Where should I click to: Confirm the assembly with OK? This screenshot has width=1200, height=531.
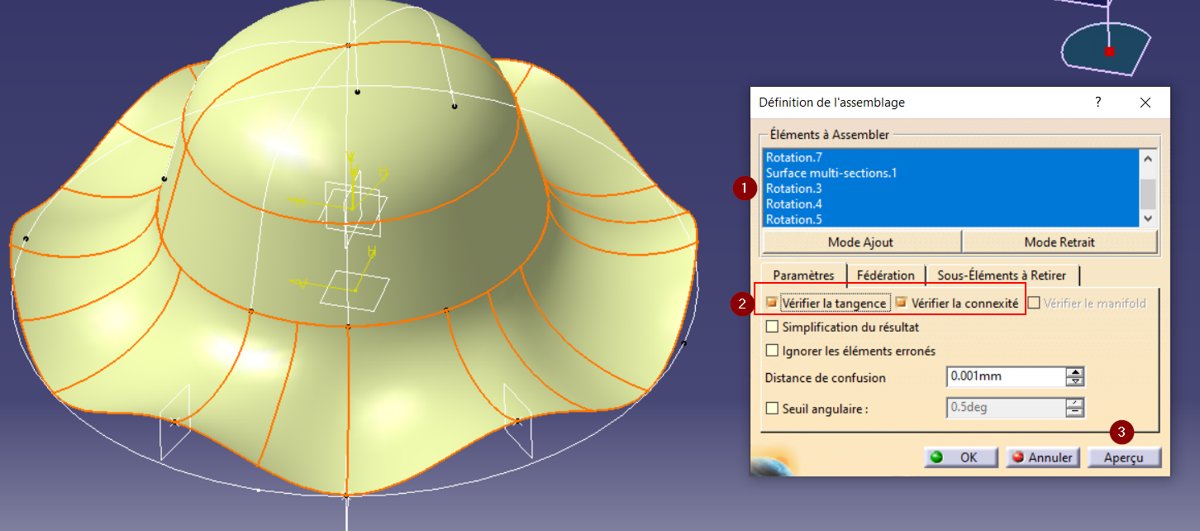[x=960, y=457]
